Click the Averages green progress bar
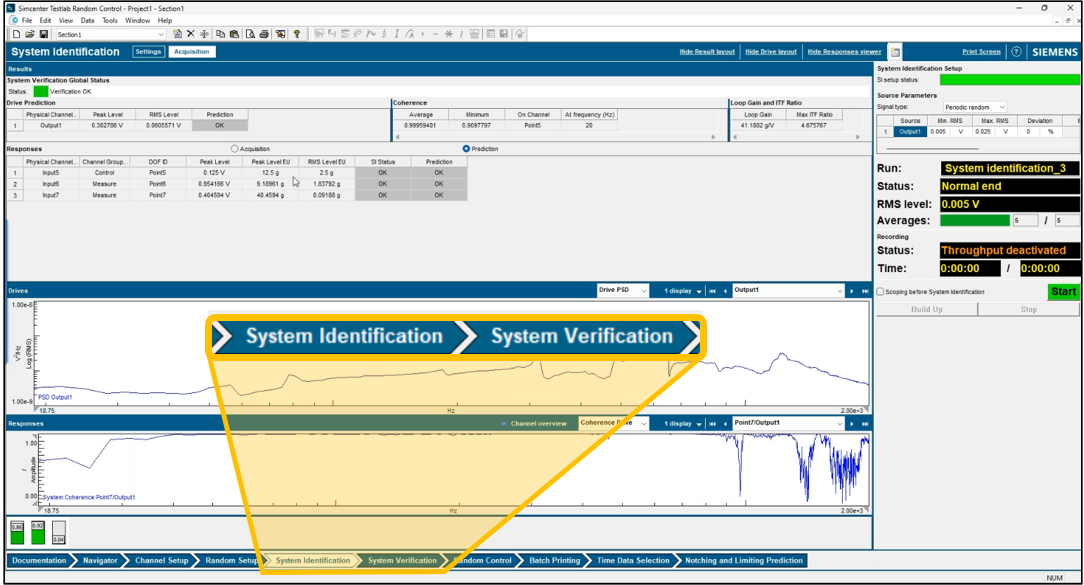The height and width of the screenshot is (585, 1084). (974, 220)
